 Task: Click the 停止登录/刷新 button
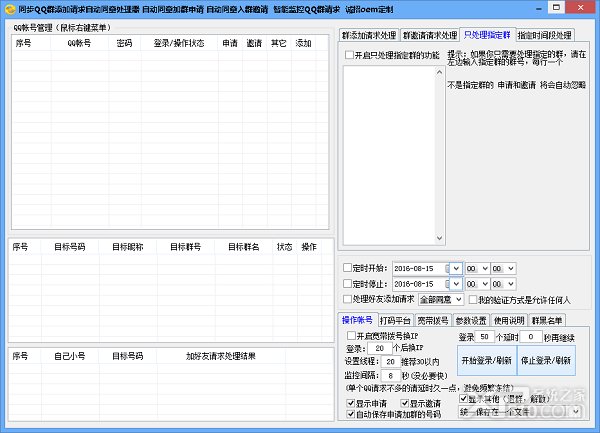pos(546,360)
